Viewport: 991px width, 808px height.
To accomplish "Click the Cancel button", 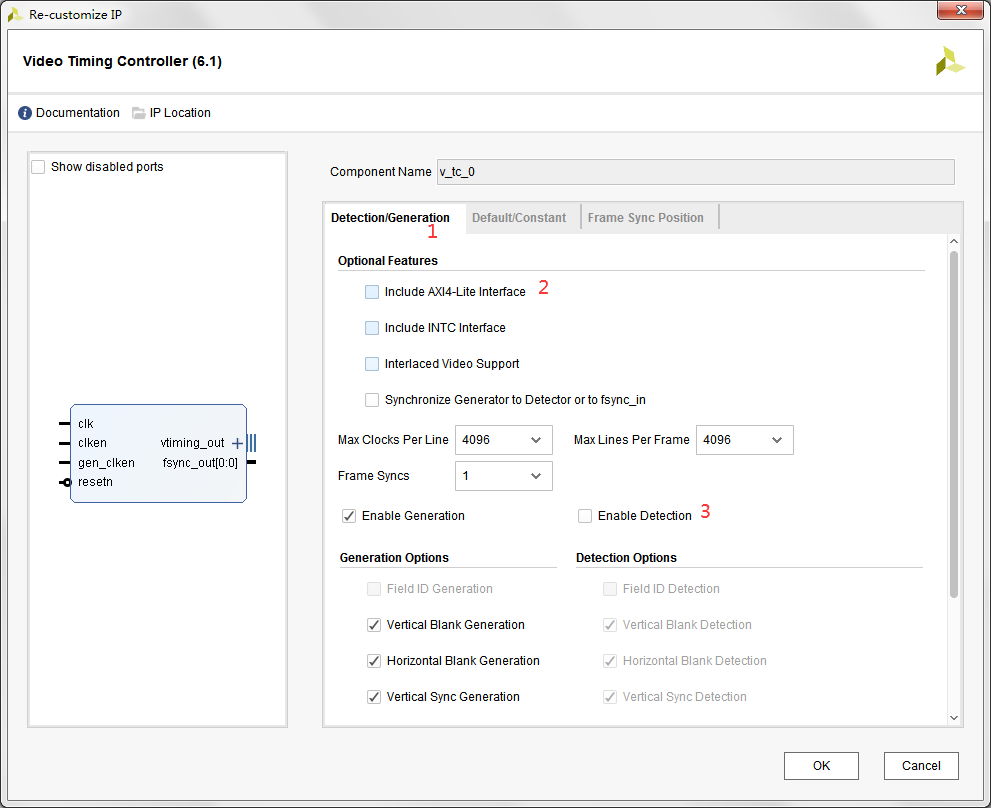I will point(921,766).
